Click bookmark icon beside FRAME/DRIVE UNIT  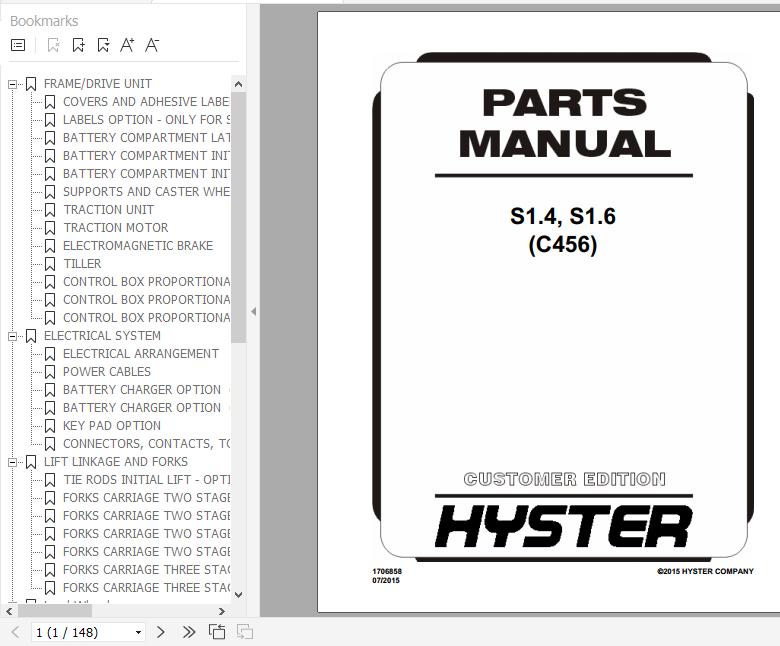tap(31, 84)
